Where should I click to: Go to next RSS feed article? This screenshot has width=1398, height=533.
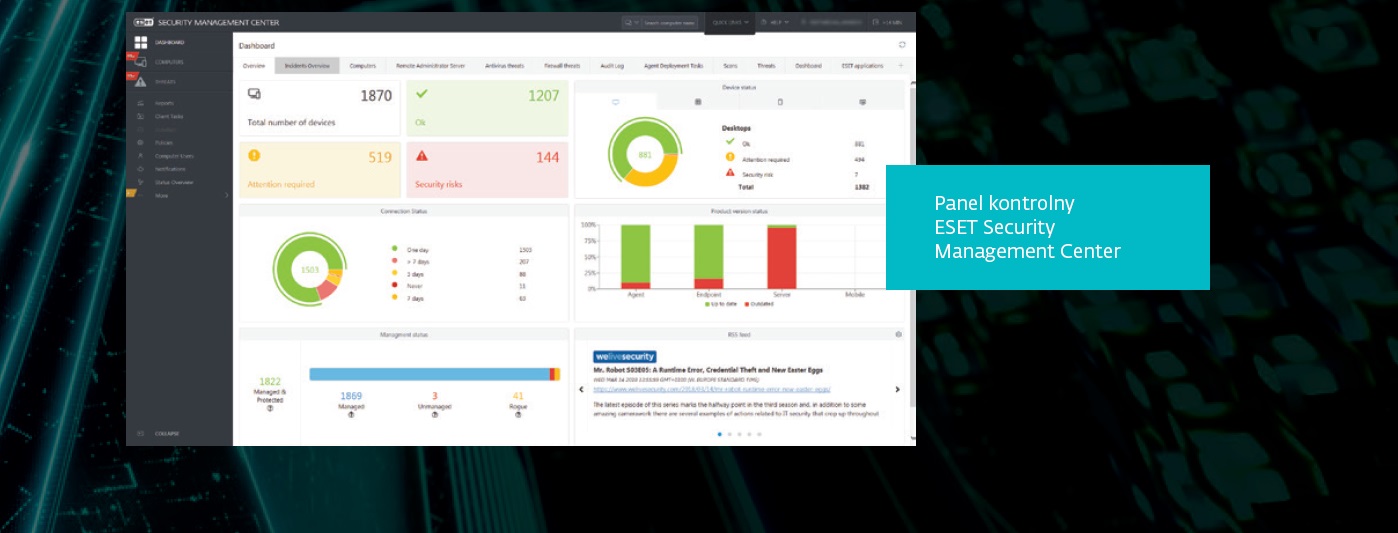click(x=897, y=389)
